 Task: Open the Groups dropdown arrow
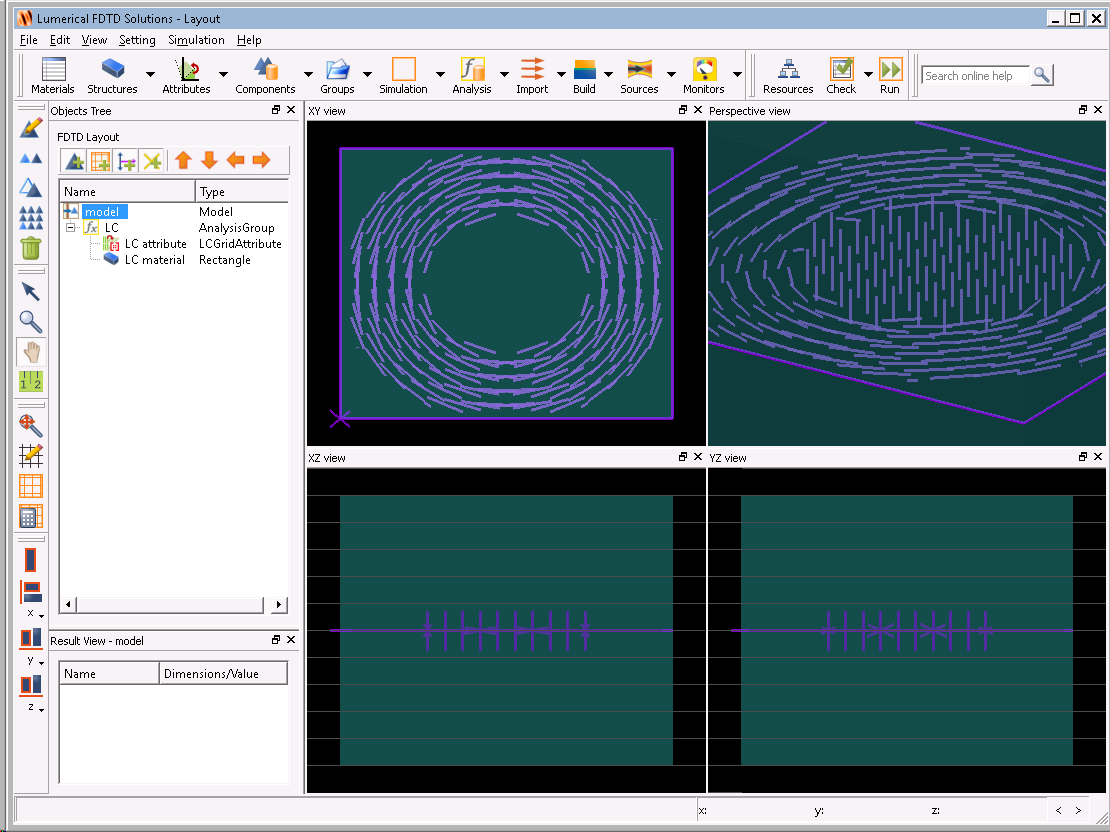click(x=367, y=74)
